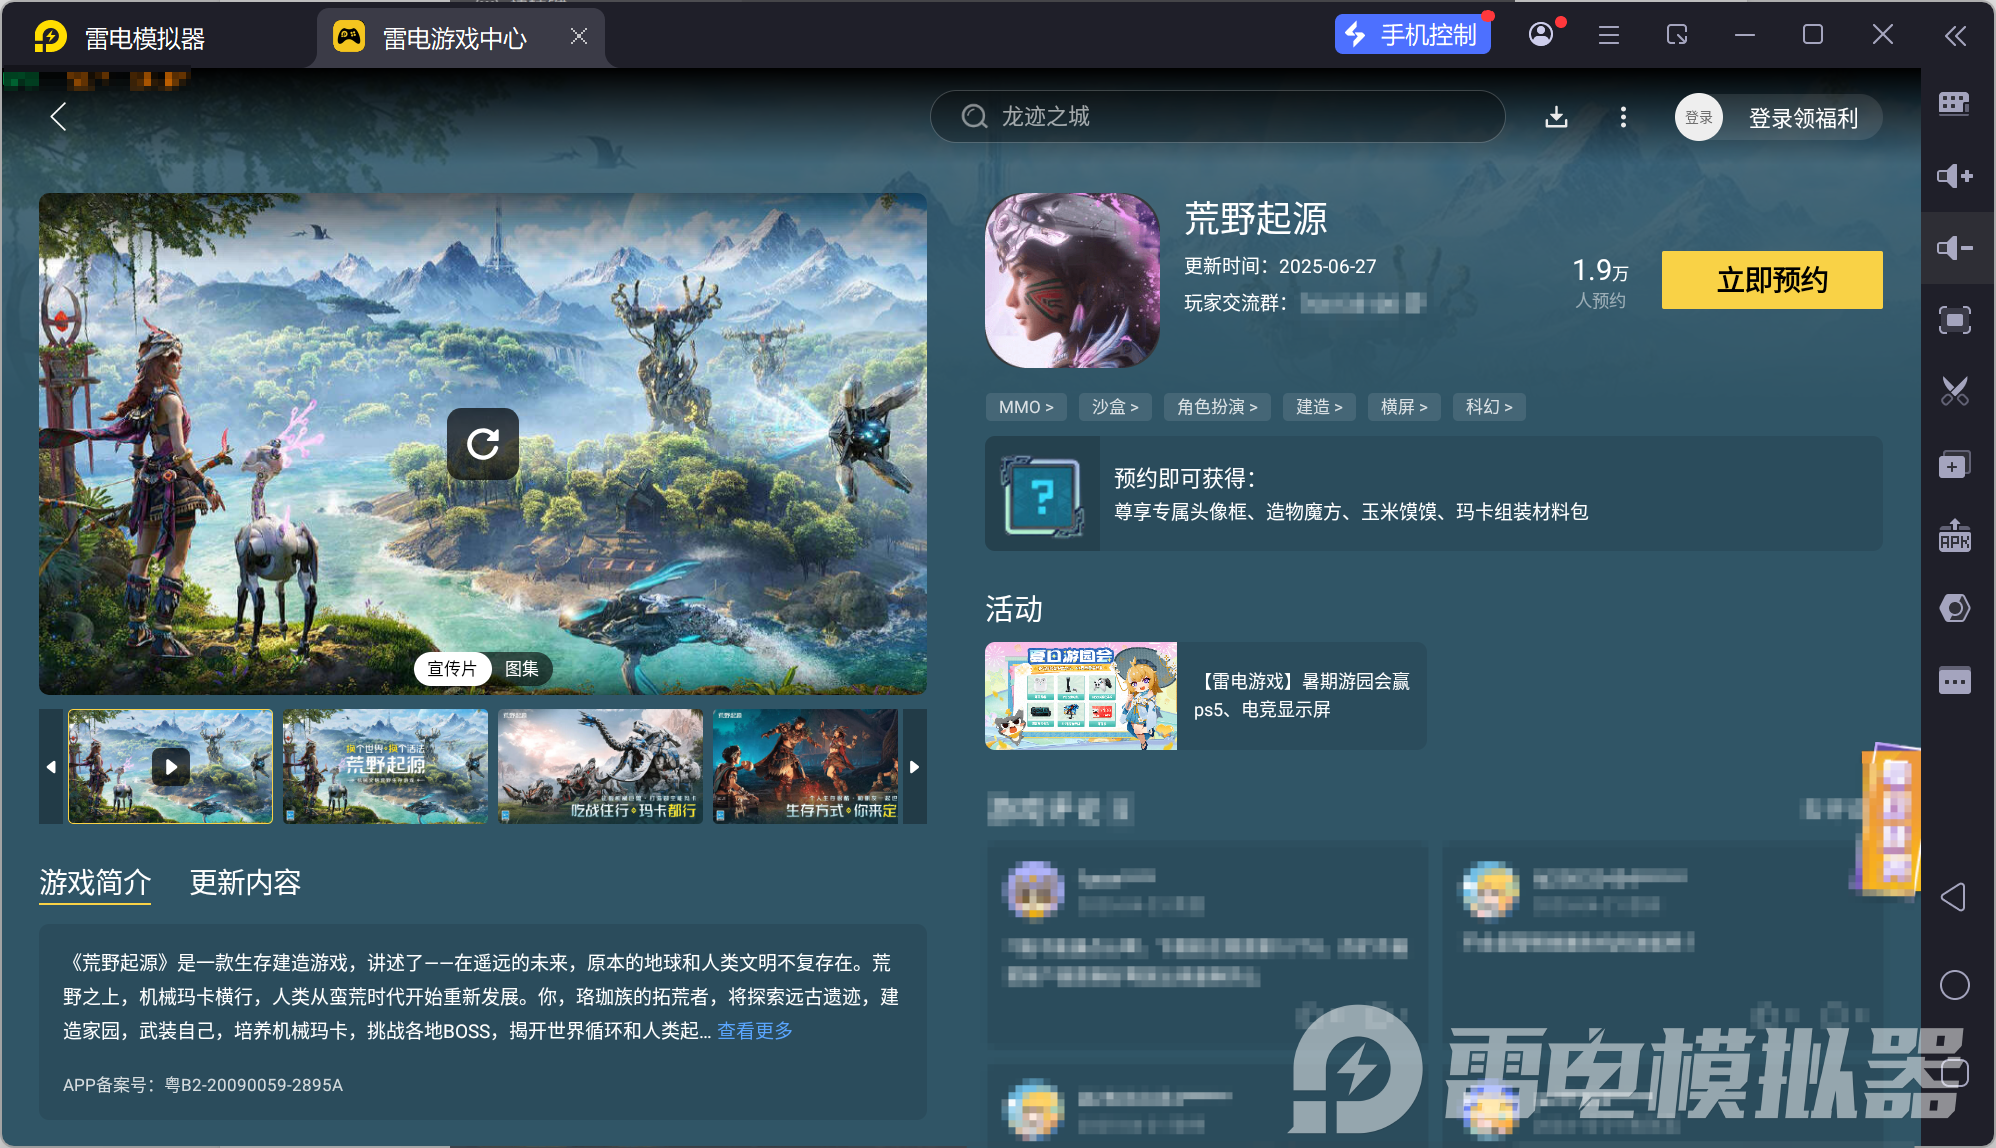Screen dimensions: 1996x1148
Task: Toggle fullscreen mode from the sidebar
Action: click(1954, 320)
